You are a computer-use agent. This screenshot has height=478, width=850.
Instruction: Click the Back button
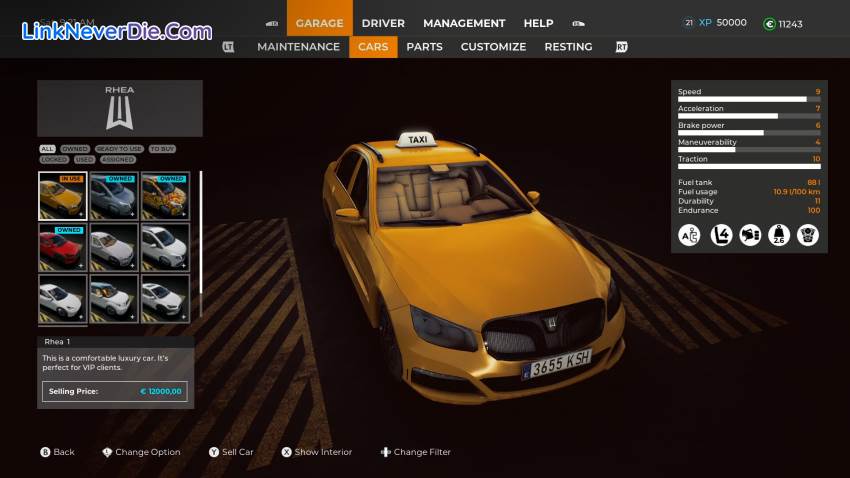coord(57,452)
